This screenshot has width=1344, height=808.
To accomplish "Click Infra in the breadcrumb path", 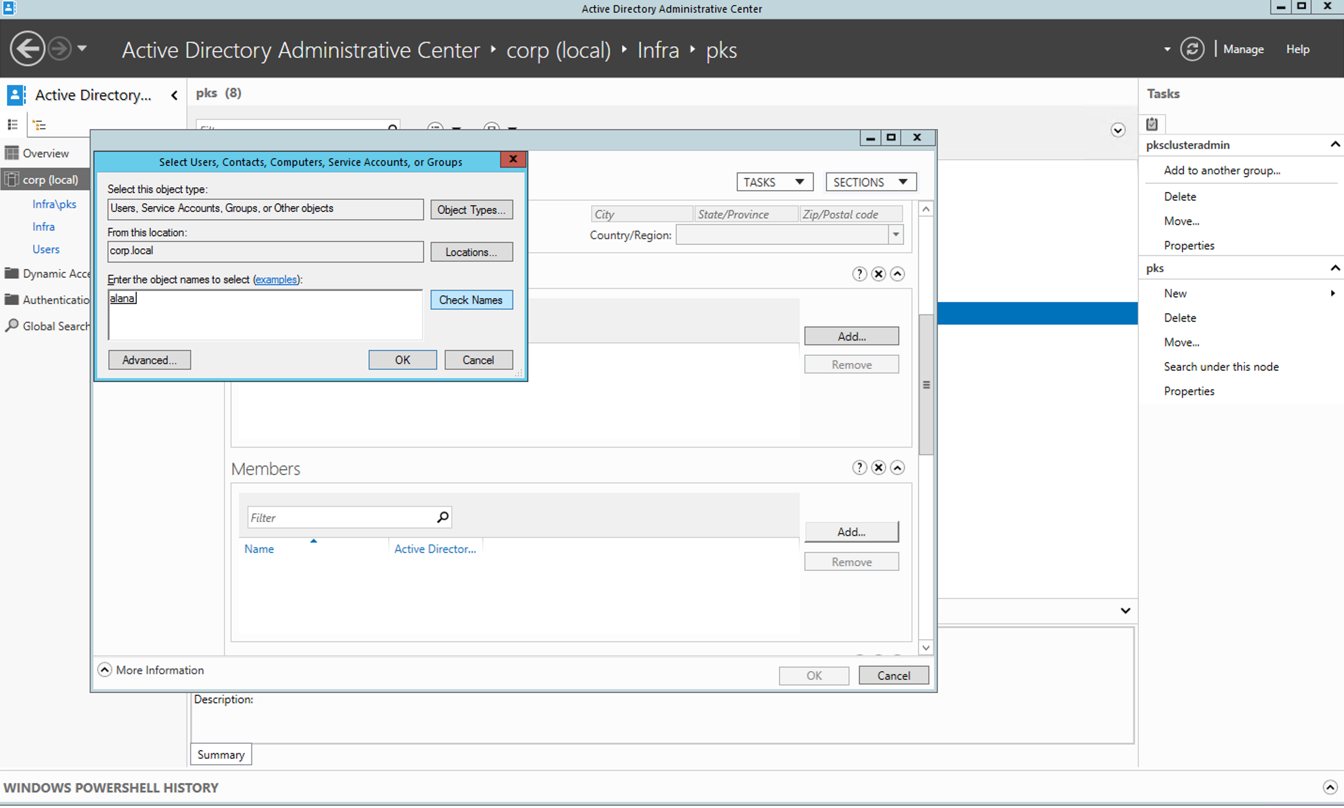I will [658, 50].
